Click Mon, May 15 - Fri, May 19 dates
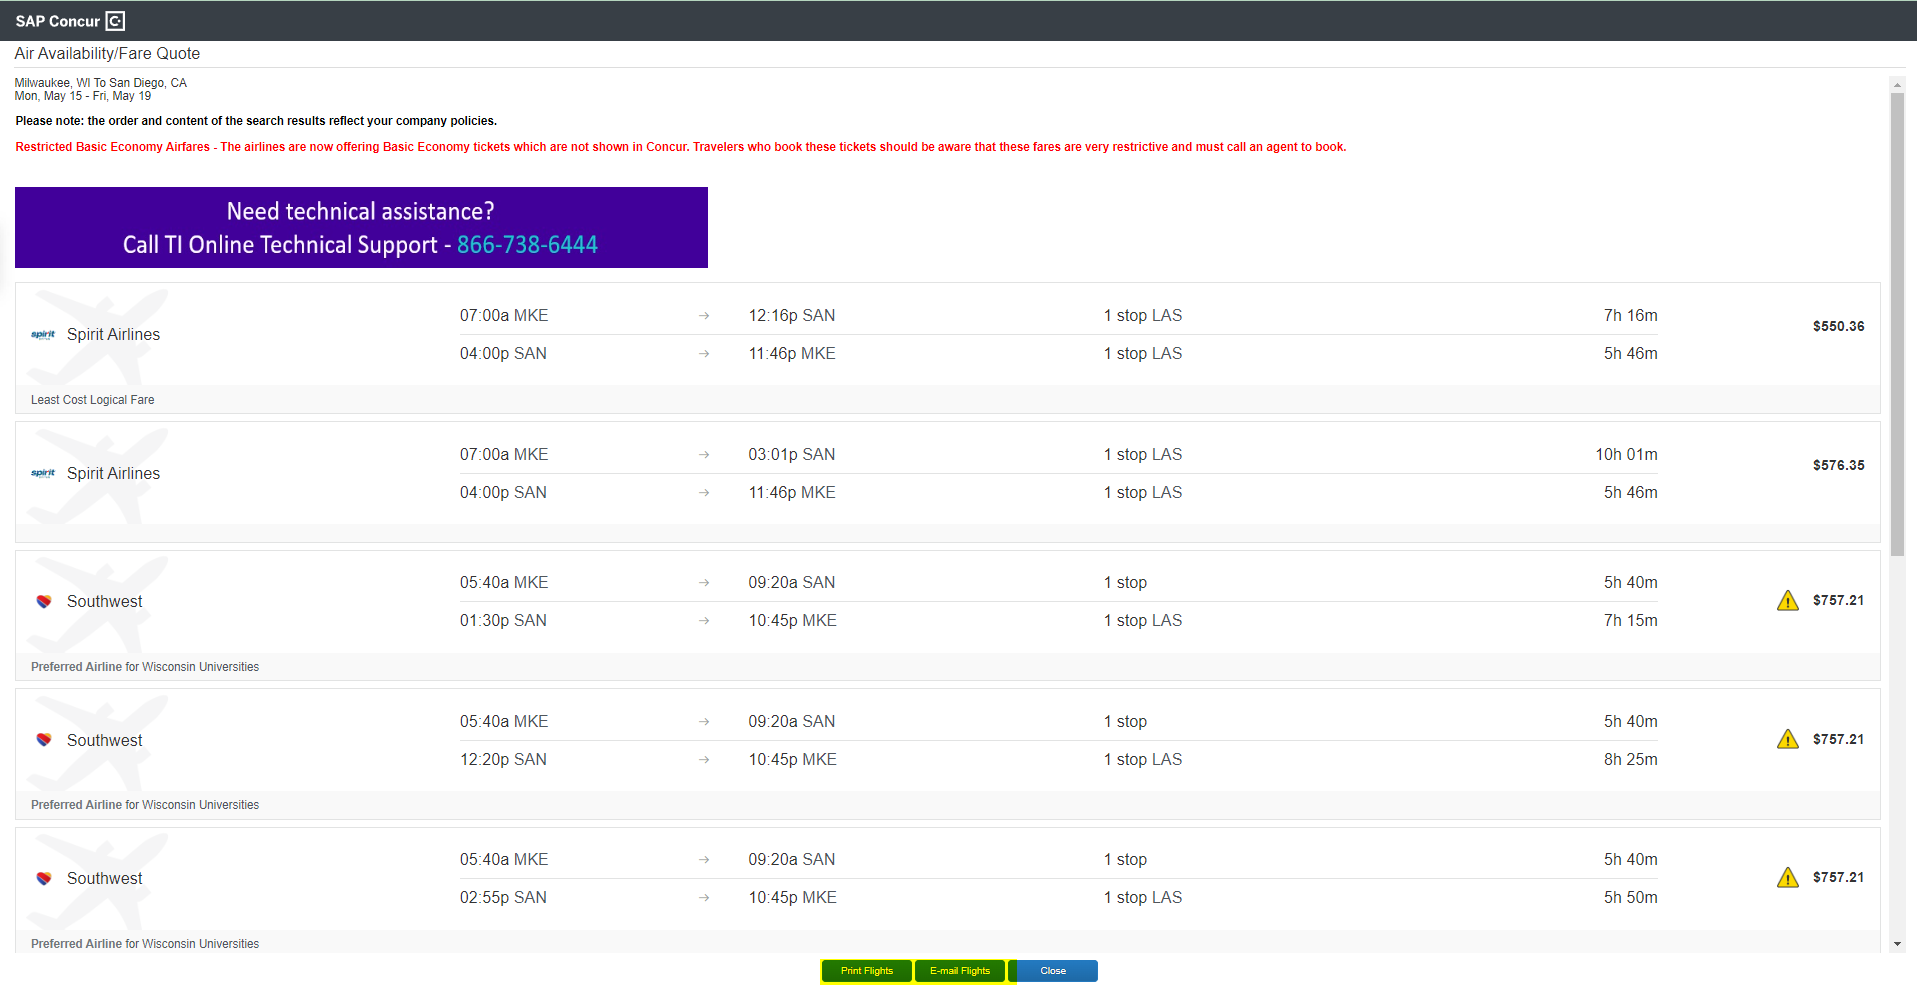 83,96
